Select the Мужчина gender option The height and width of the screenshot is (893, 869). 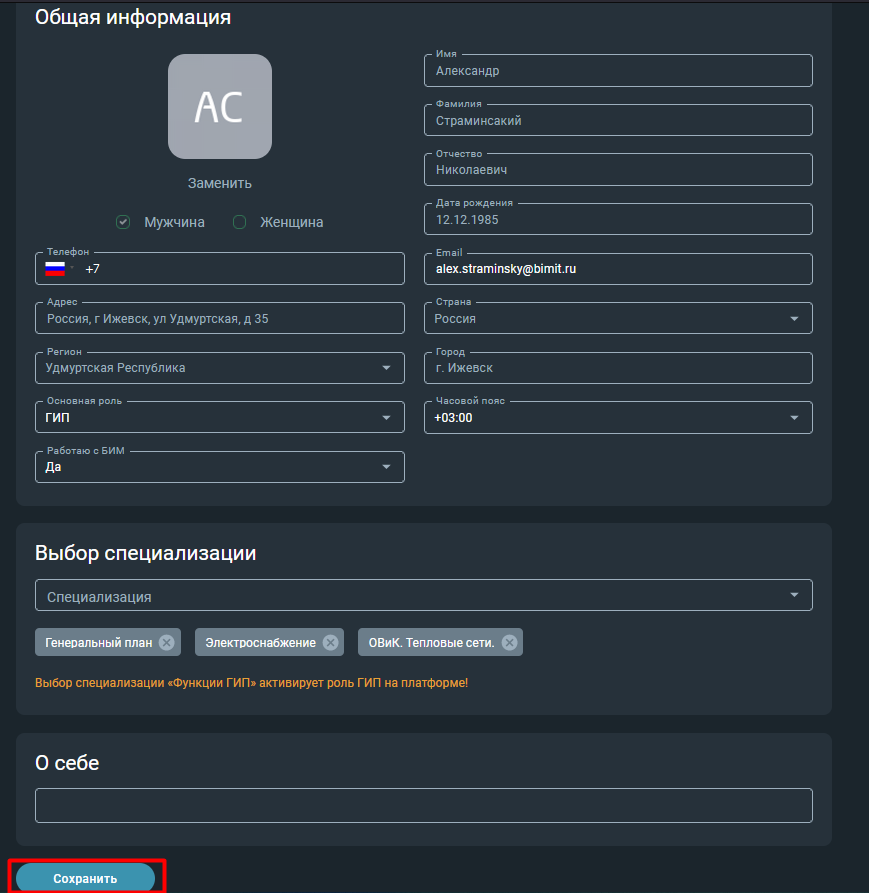pos(123,222)
